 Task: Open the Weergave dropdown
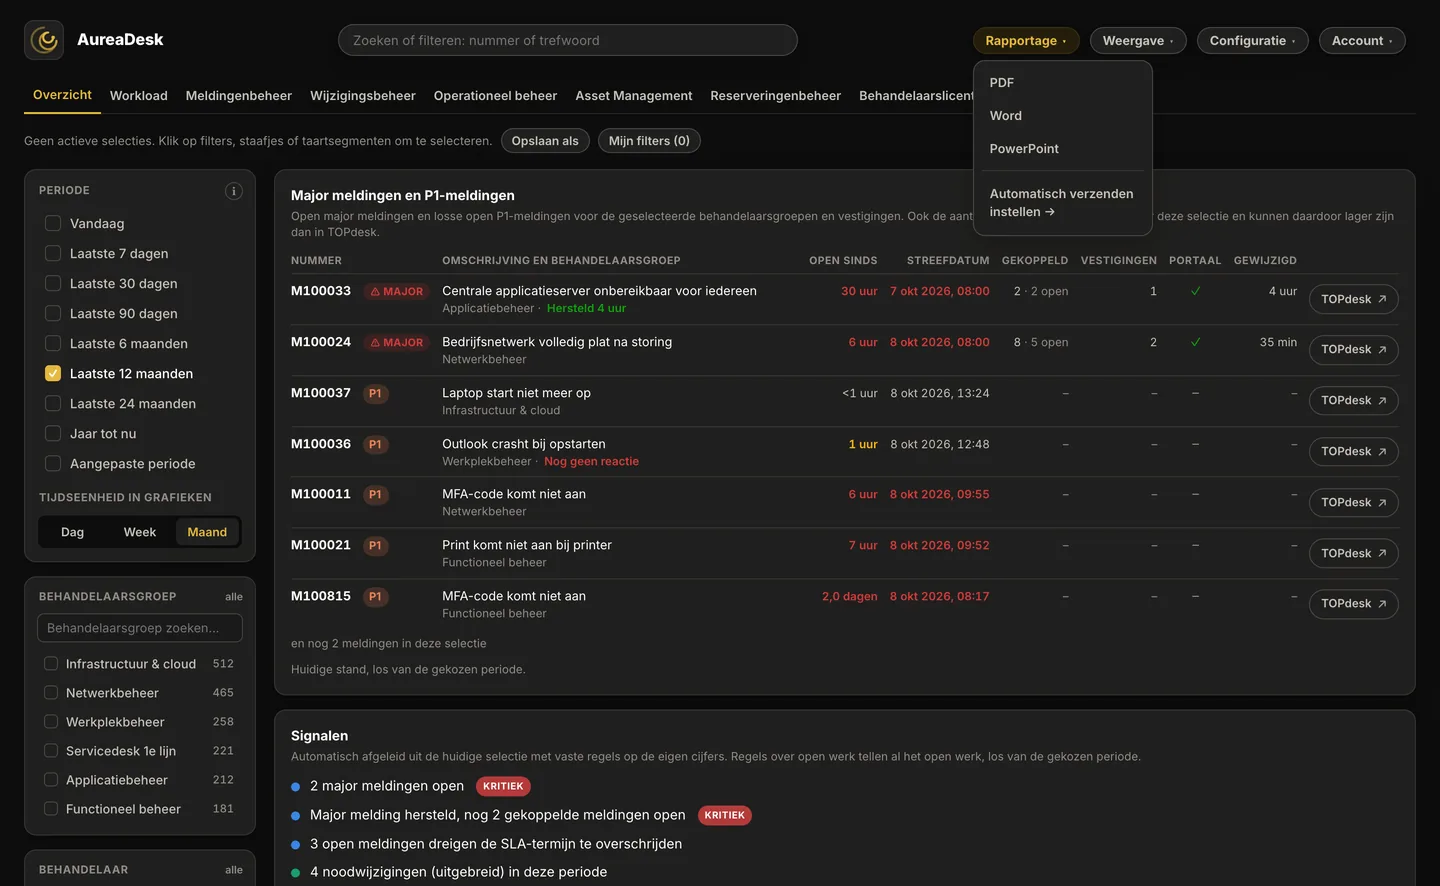coord(1138,41)
